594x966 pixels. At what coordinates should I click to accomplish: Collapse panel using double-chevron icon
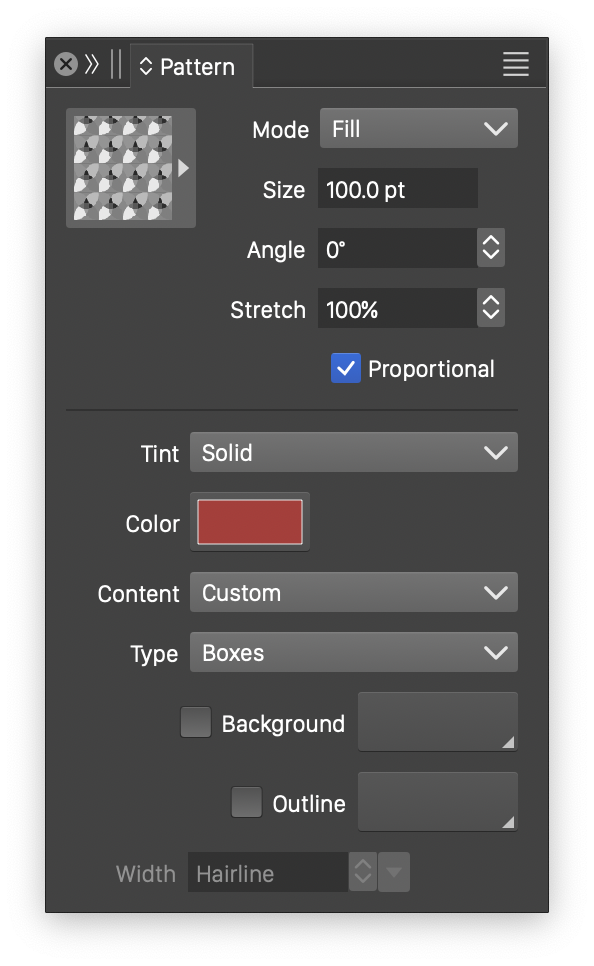pos(92,64)
